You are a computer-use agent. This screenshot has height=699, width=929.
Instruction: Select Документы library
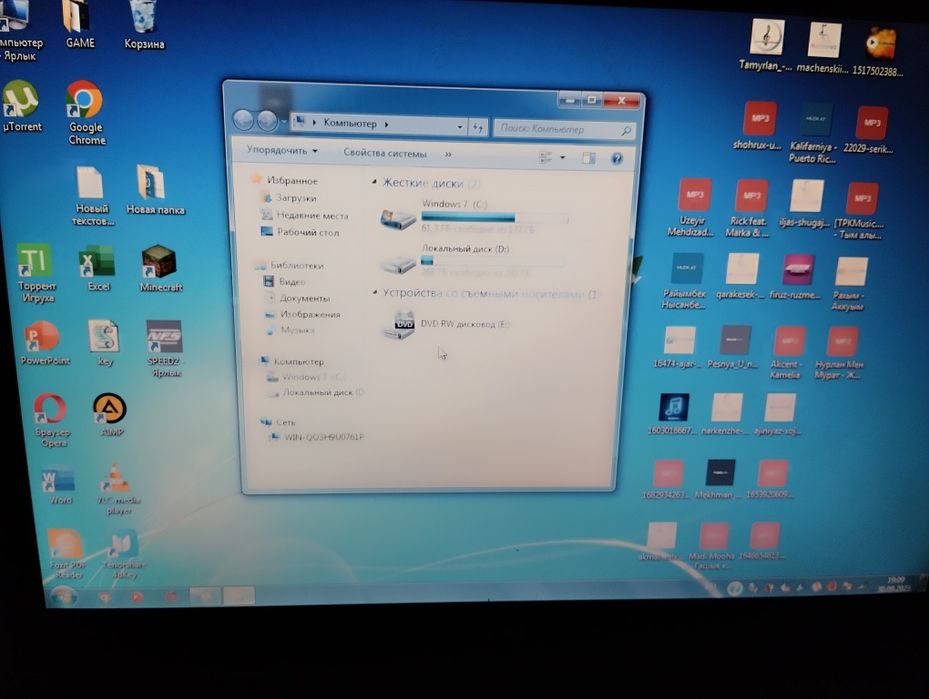304,298
